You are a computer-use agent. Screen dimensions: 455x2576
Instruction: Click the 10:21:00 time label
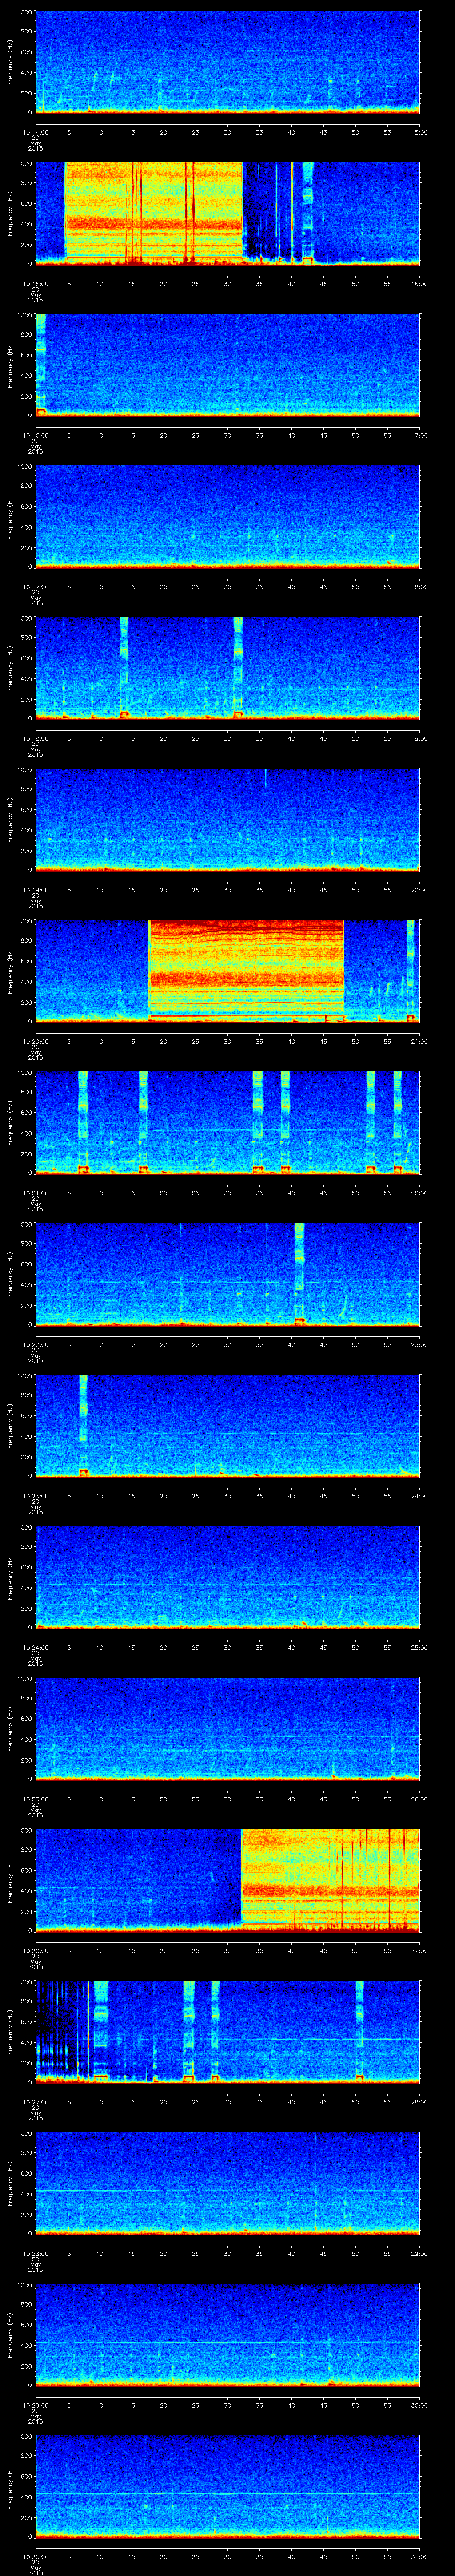tap(35, 1193)
